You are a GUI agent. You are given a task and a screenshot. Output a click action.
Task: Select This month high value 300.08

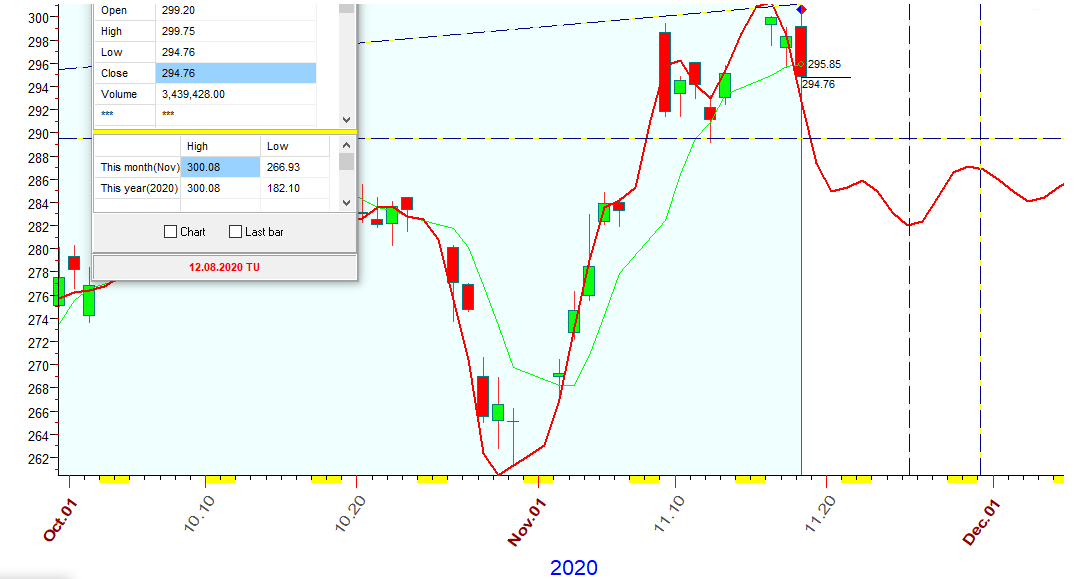pyautogui.click(x=220, y=167)
